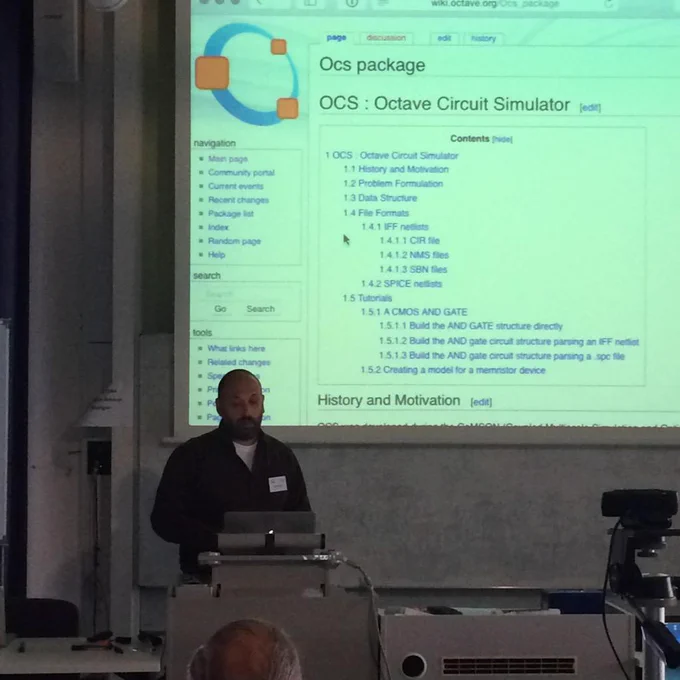Hide the Contents table via [hide]
The width and height of the screenshot is (680, 680).
click(502, 139)
